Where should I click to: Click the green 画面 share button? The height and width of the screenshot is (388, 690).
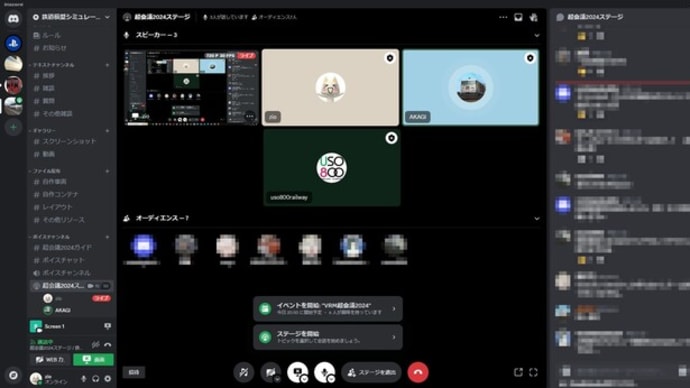point(93,359)
